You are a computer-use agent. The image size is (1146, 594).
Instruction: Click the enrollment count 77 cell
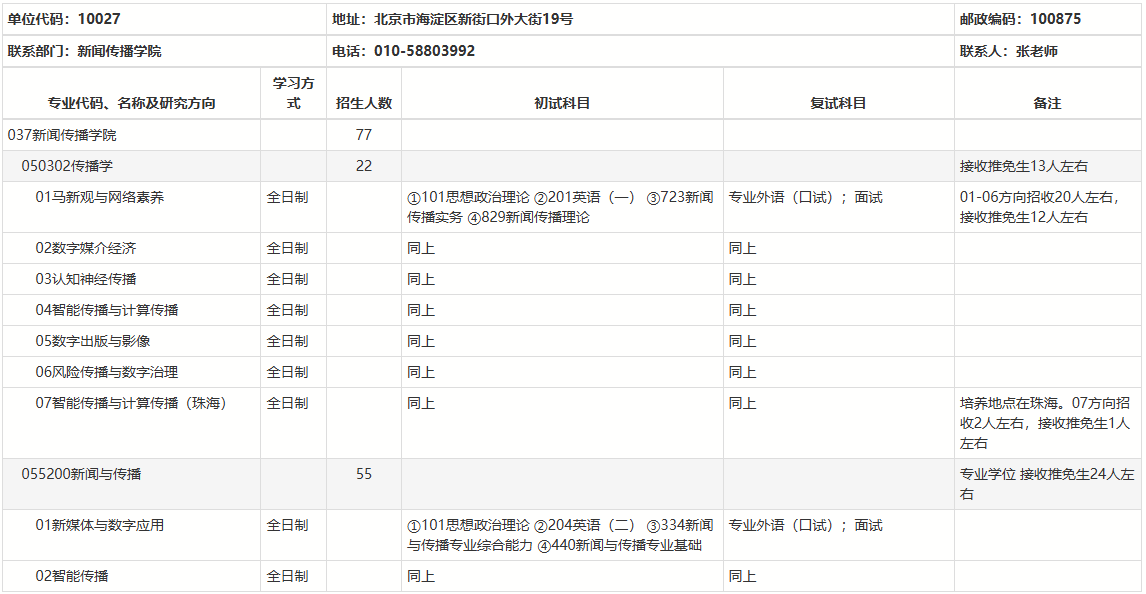[364, 135]
